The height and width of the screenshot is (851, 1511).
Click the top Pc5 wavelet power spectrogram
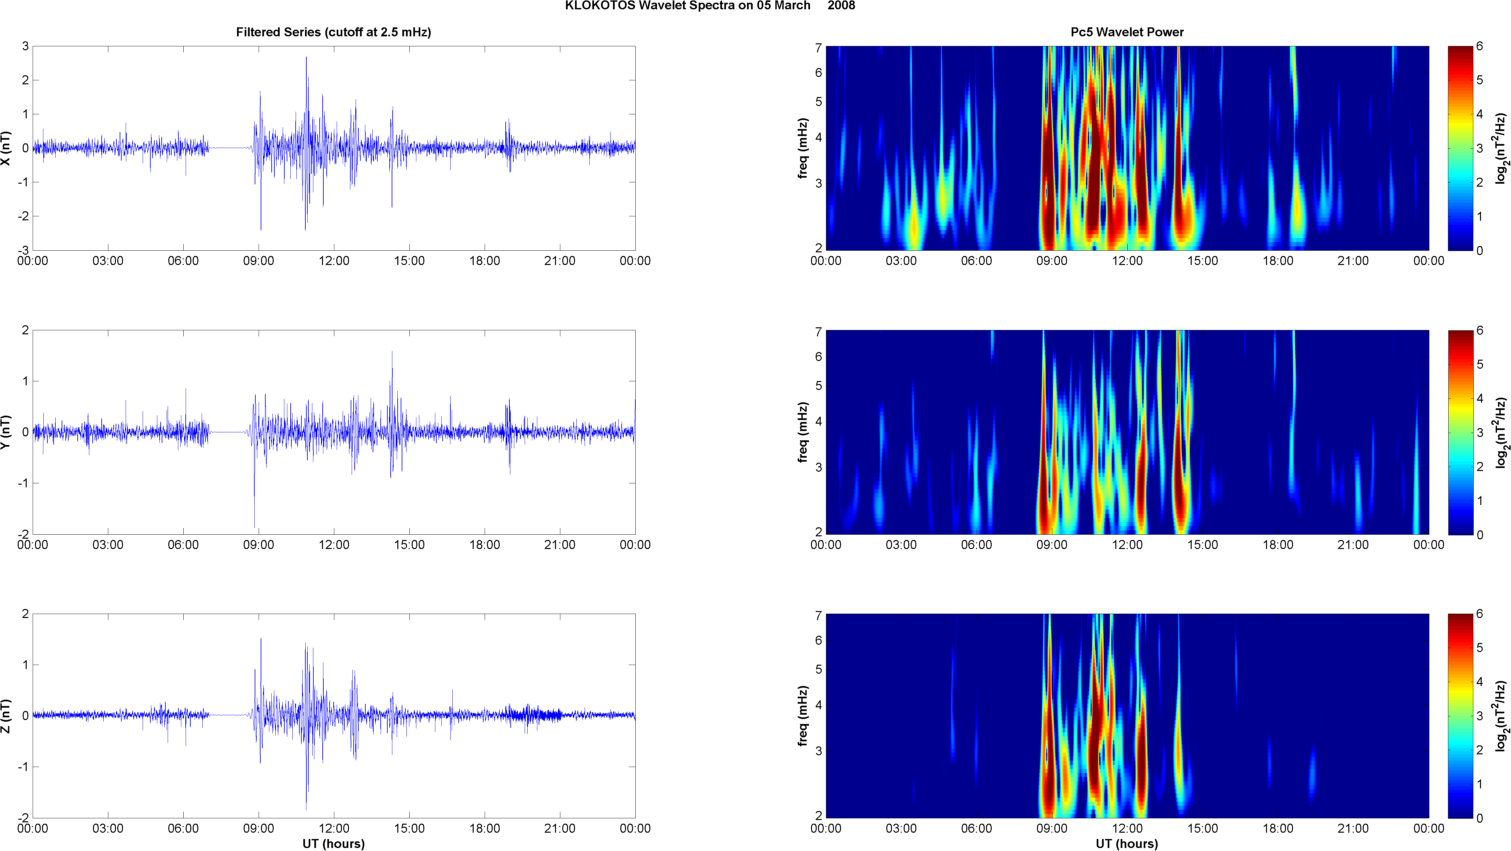click(x=1127, y=148)
